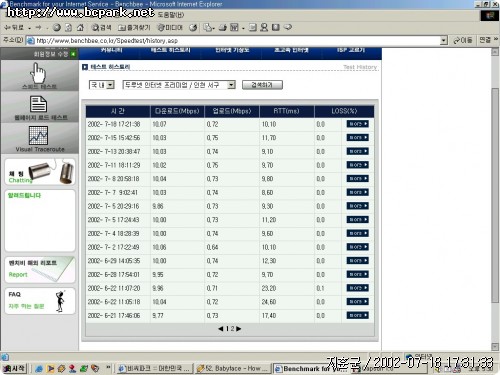
Task: Switch to the 52. Babyface taskbar window
Action: (x=233, y=368)
